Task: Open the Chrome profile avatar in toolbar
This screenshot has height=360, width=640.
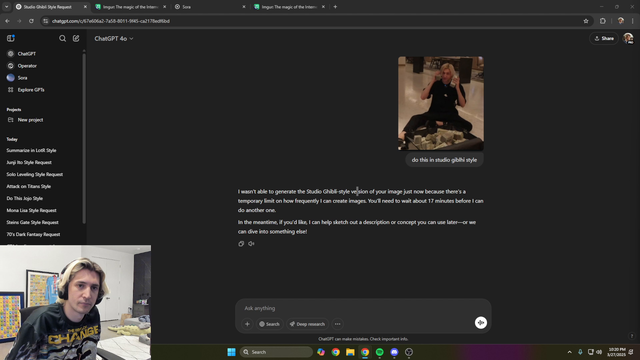Action: 621,21
